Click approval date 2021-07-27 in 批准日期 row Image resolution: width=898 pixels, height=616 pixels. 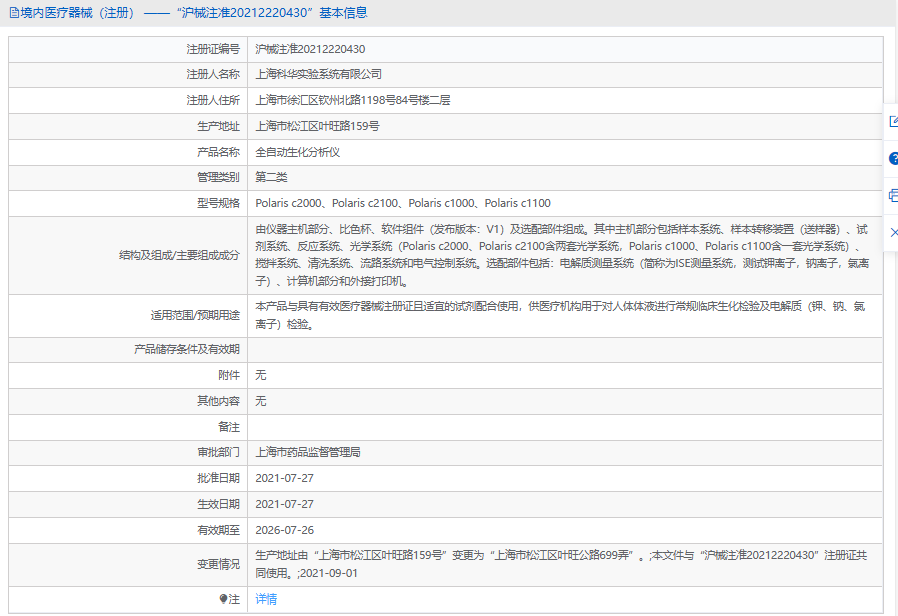[x=284, y=478]
